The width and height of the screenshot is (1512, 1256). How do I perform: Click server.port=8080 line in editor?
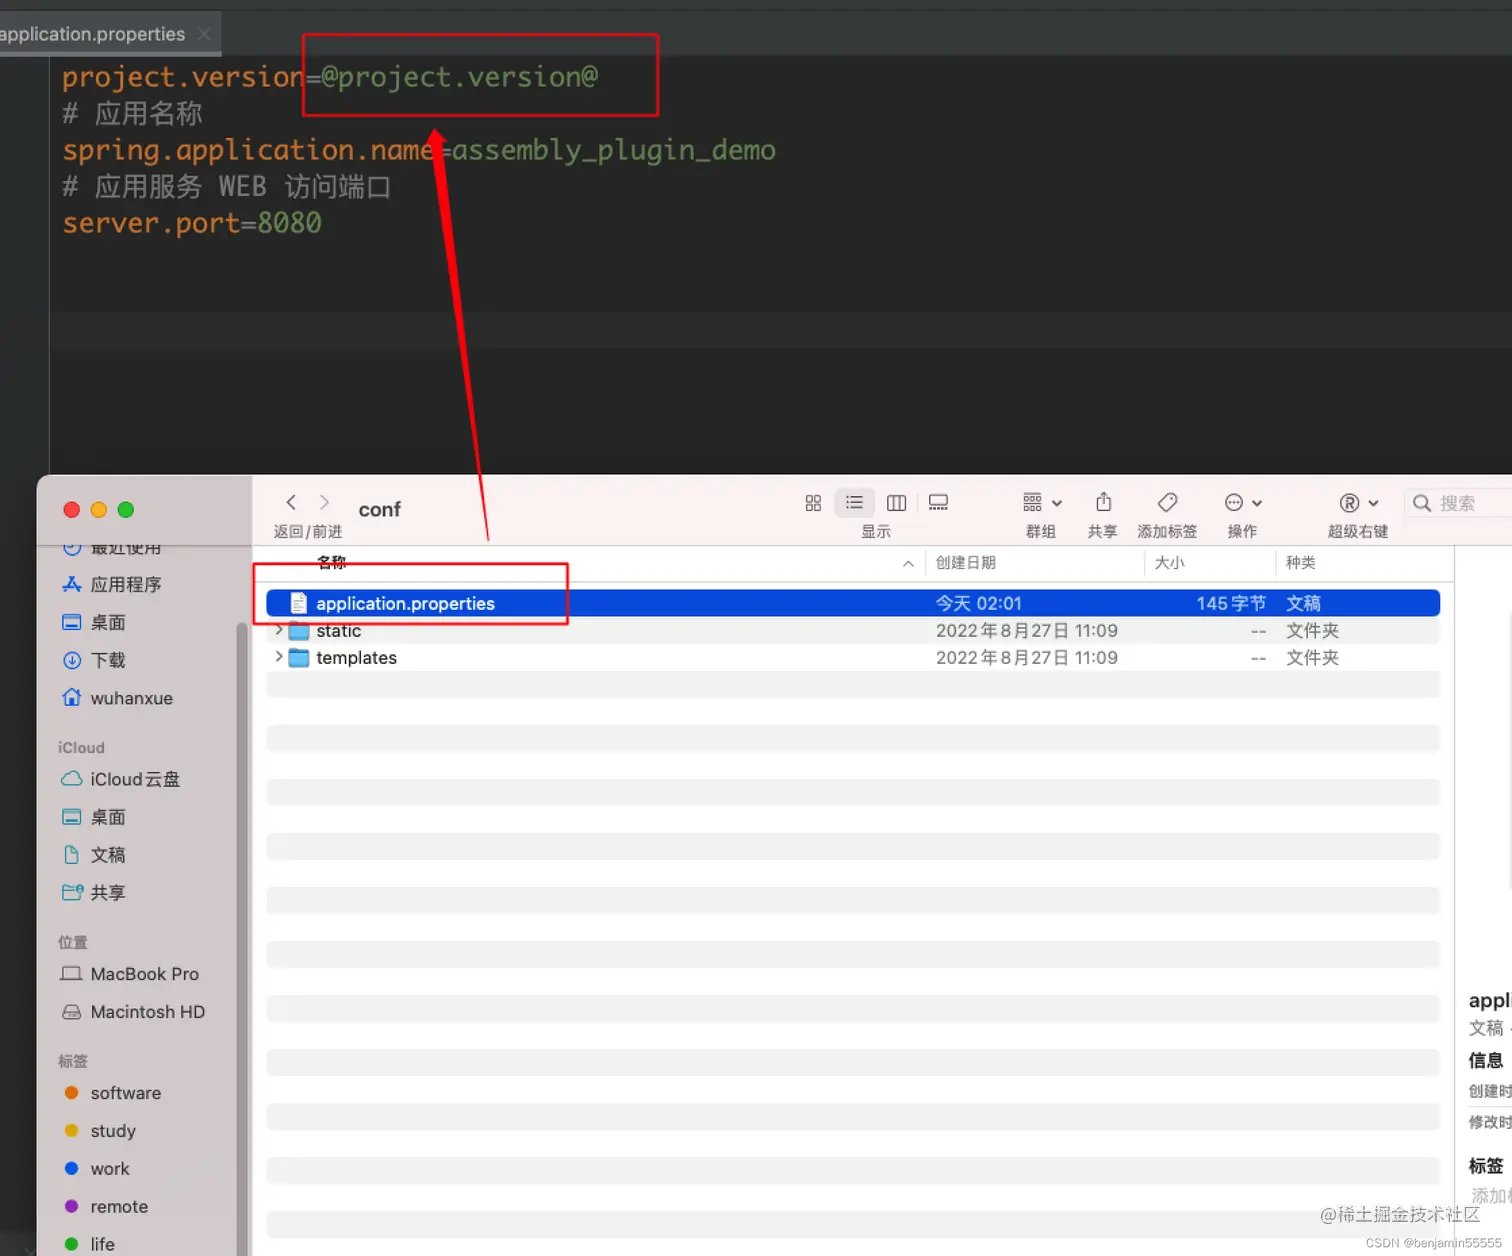pos(192,223)
